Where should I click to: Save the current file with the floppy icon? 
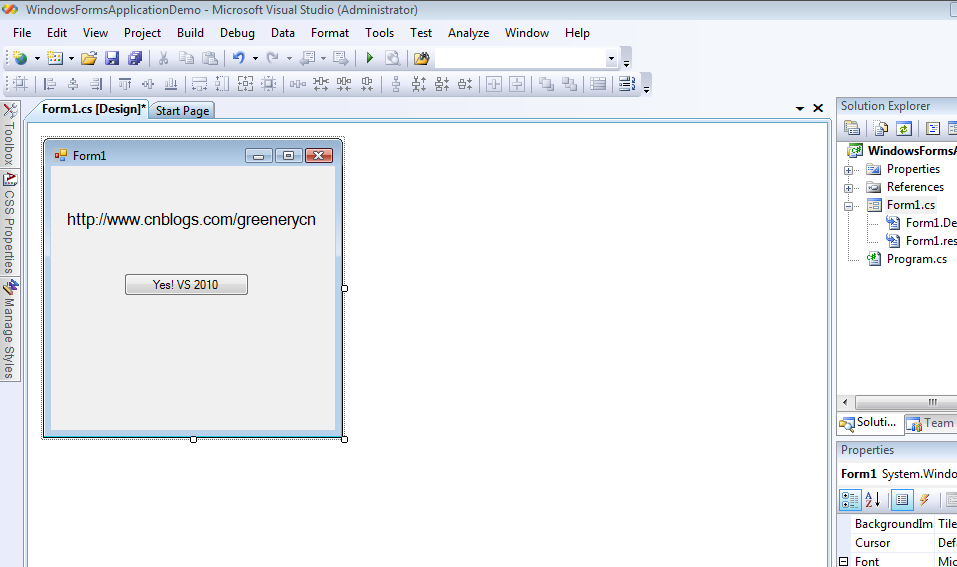(112, 58)
